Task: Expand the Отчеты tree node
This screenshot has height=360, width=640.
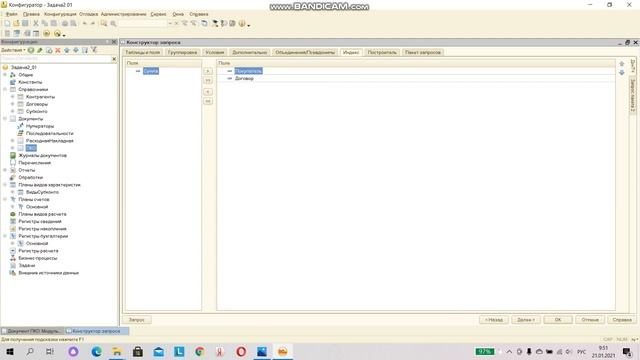Action: click(5, 170)
